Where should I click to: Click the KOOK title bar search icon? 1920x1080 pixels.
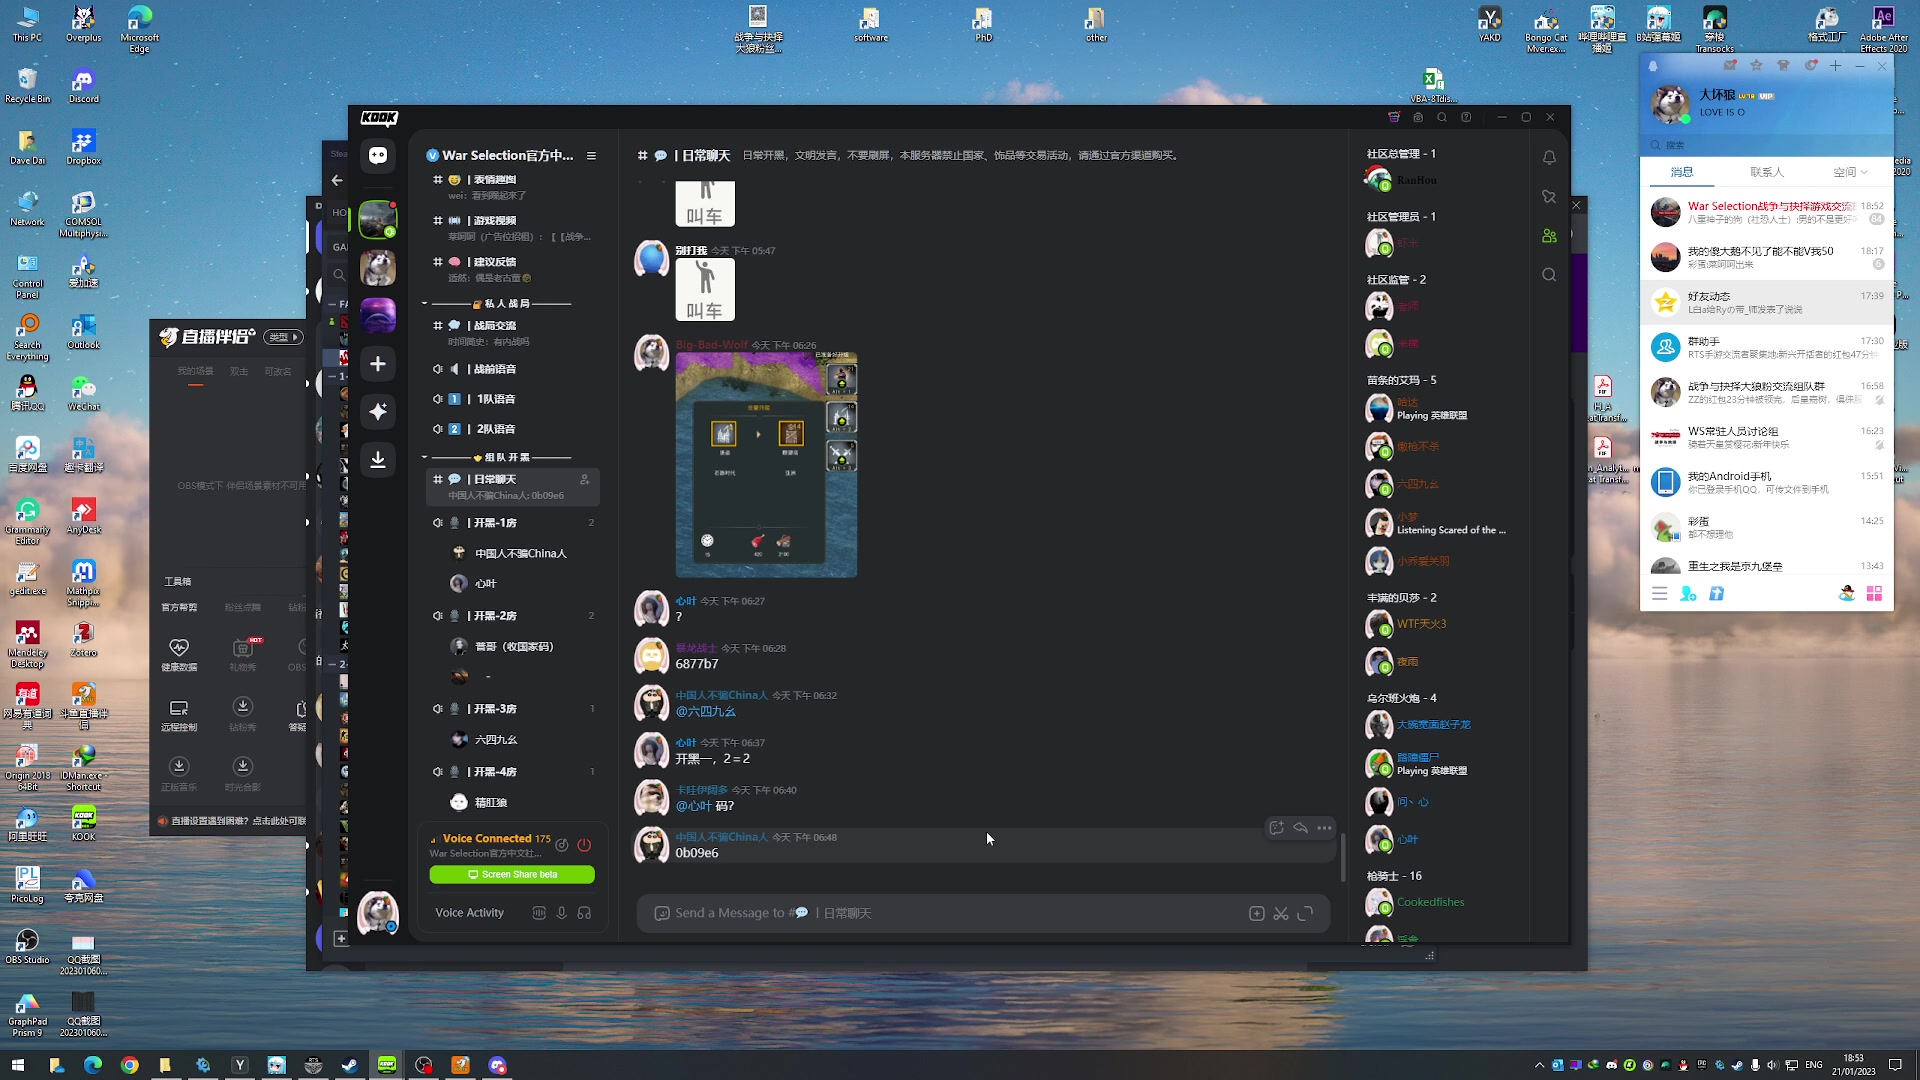point(1442,118)
